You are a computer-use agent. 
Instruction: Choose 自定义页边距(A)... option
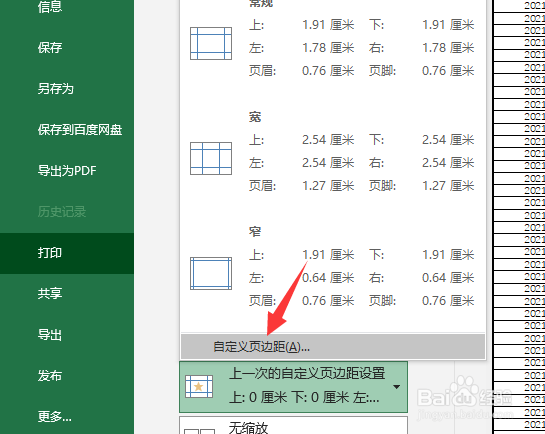[333, 346]
